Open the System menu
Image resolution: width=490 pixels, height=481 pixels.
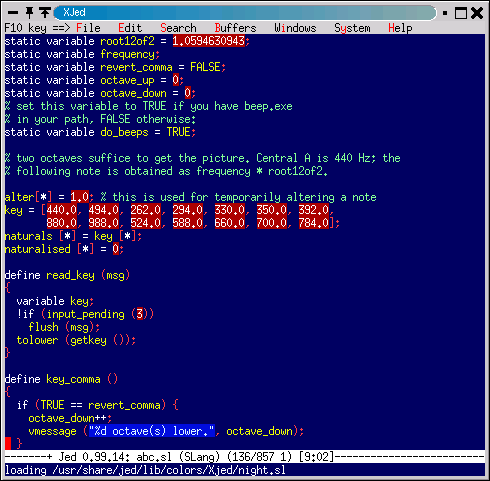352,28
